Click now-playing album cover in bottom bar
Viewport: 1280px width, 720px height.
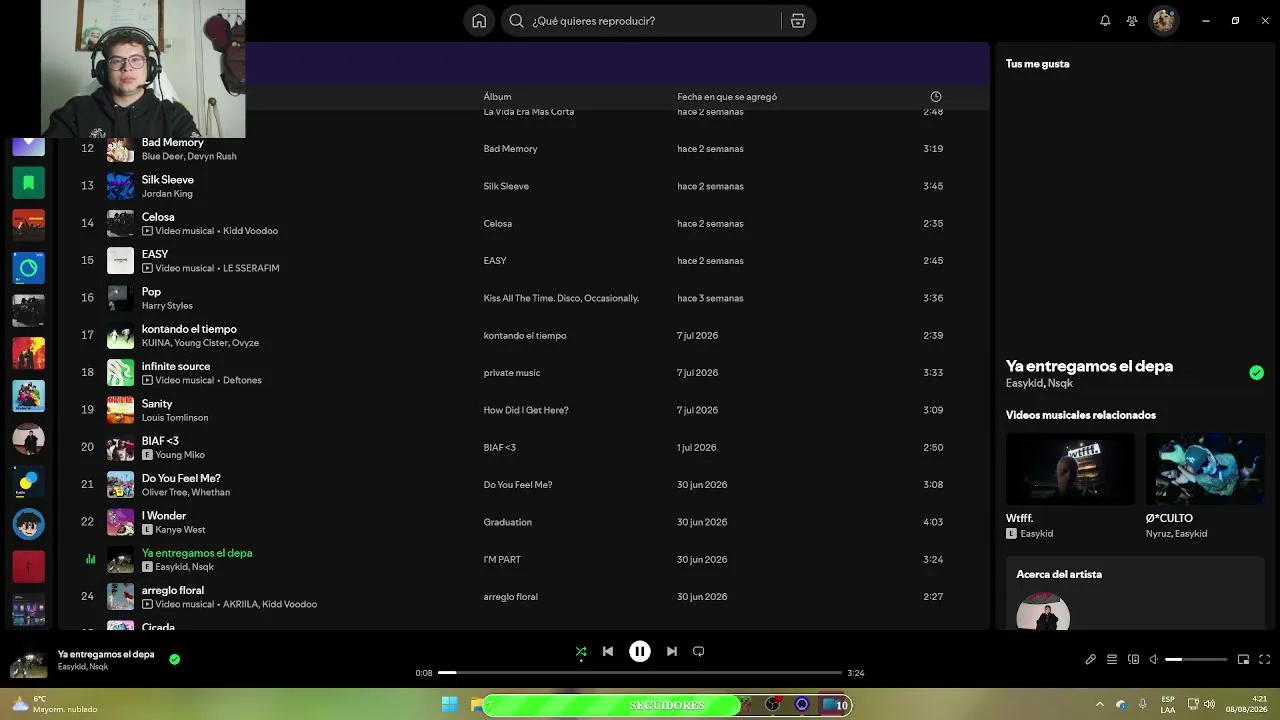pyautogui.click(x=28, y=661)
